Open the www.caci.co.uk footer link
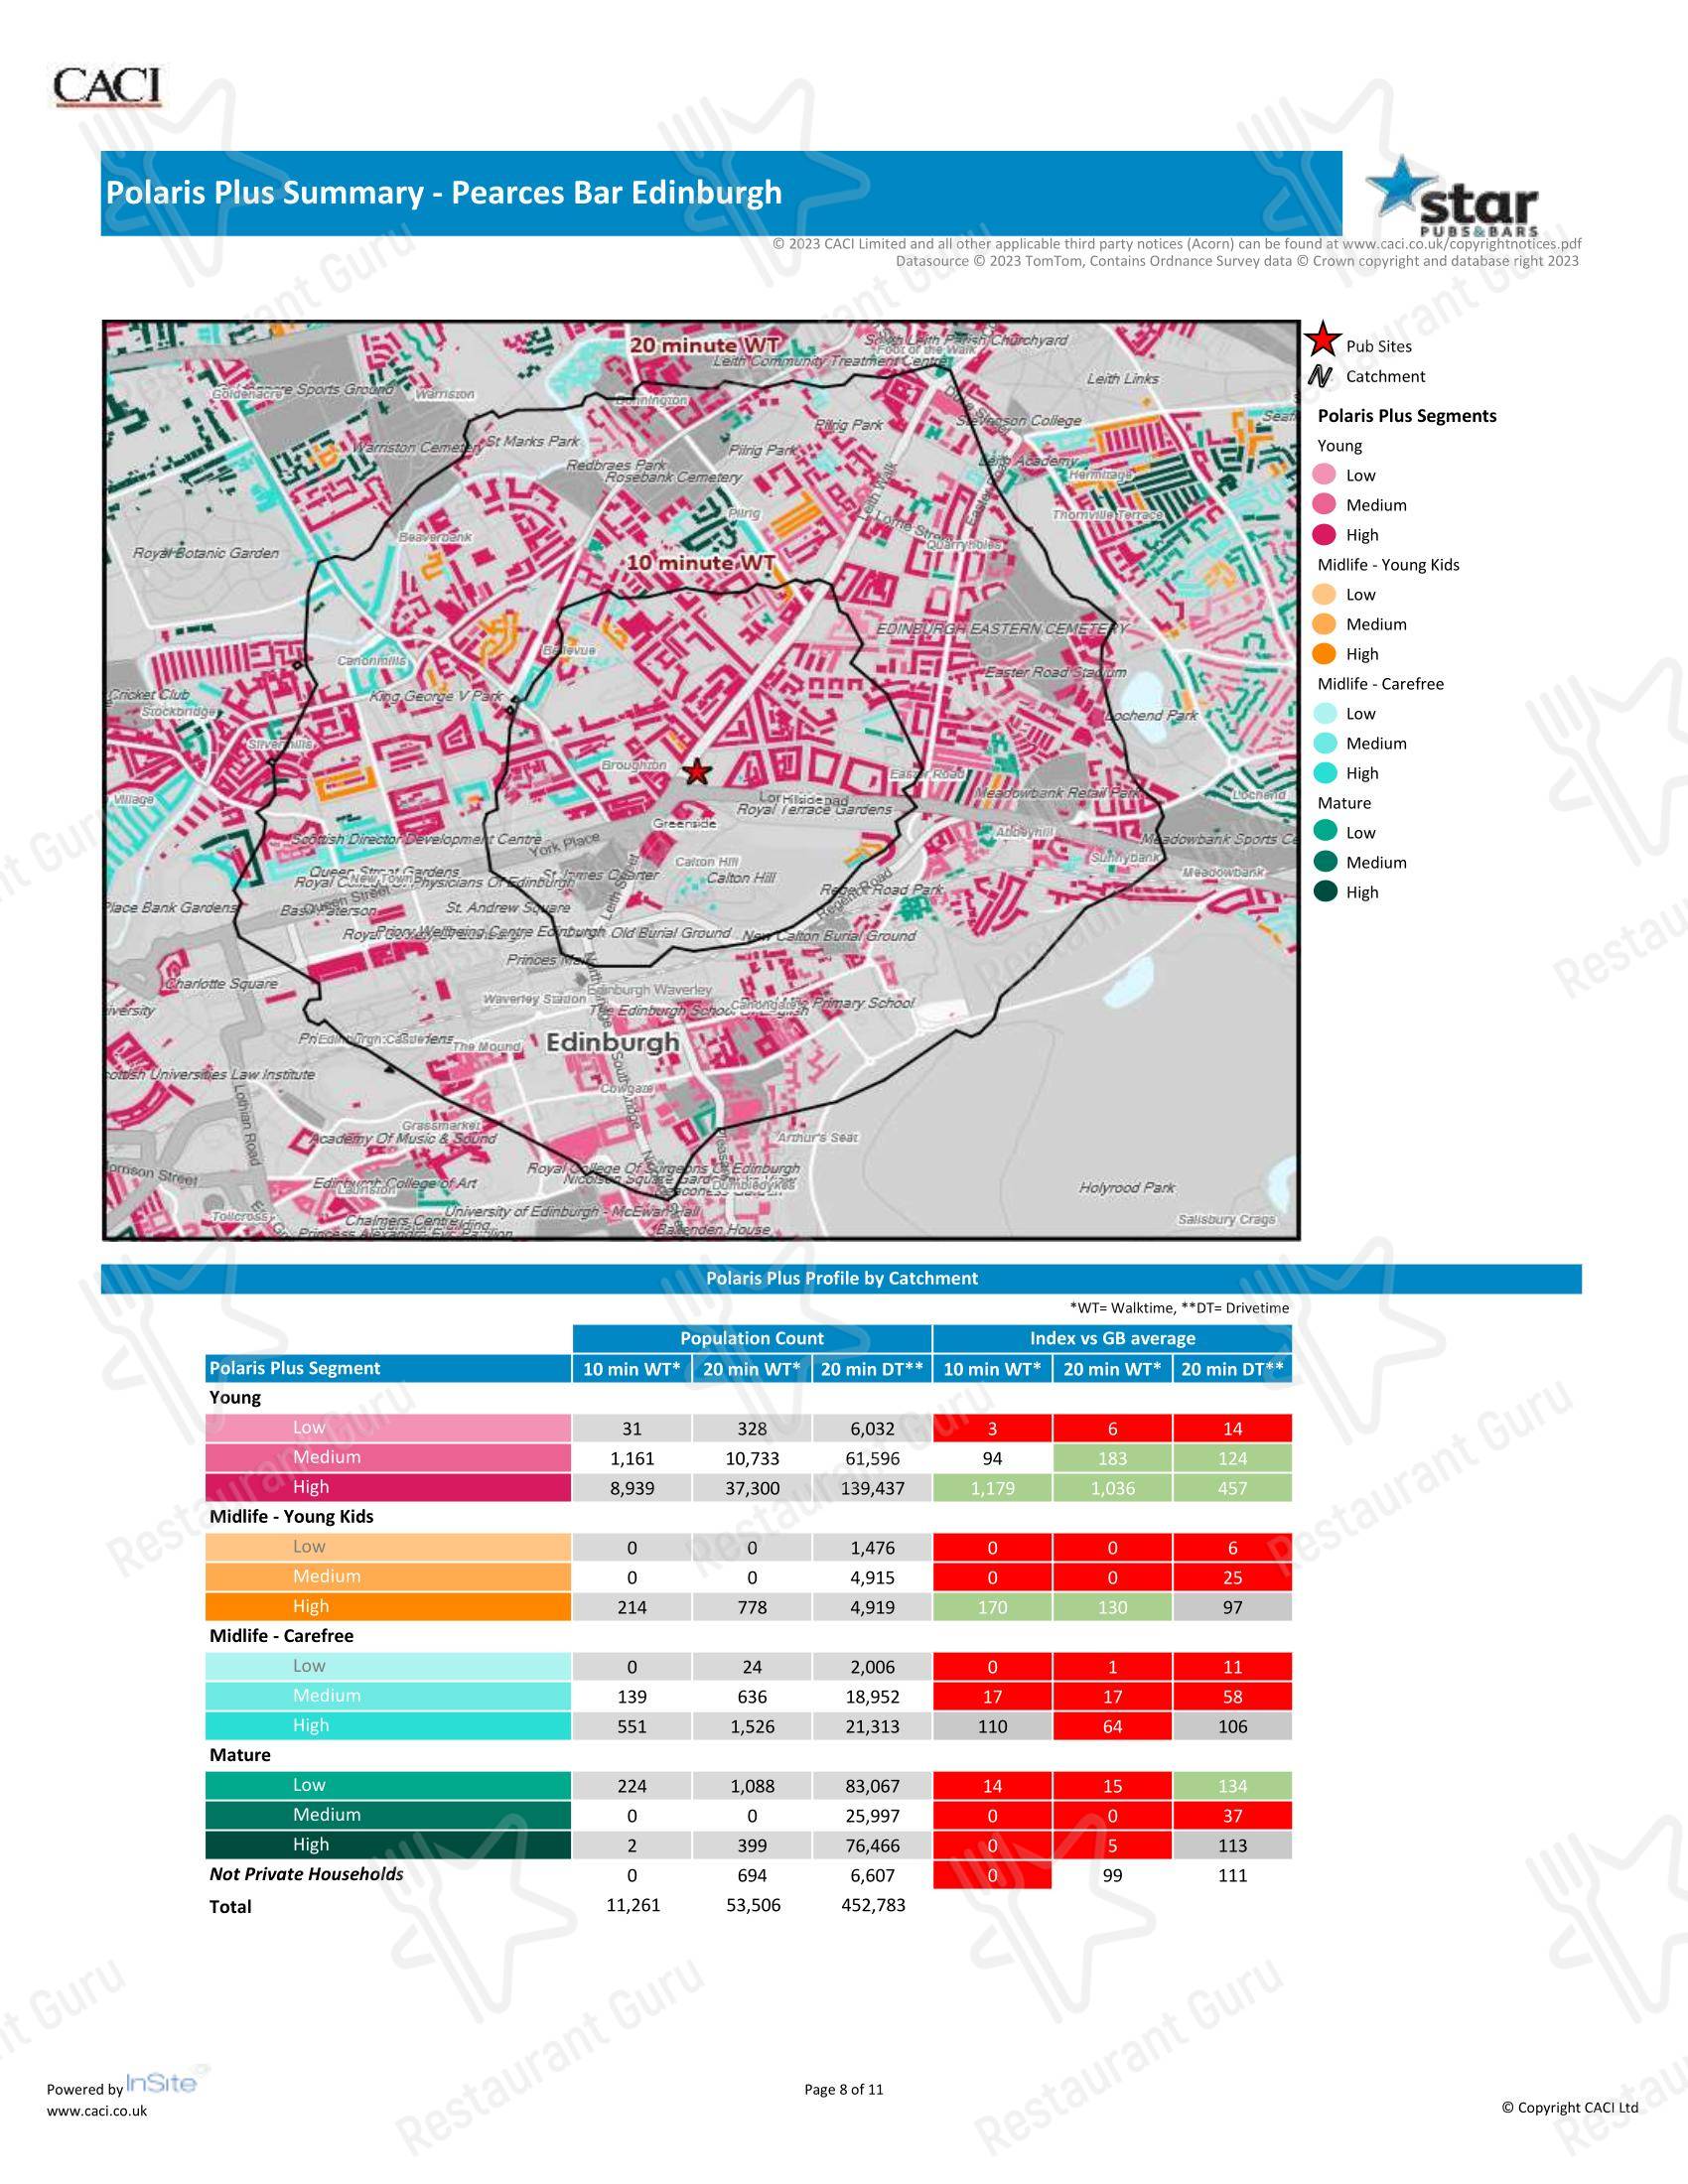 [x=97, y=2111]
